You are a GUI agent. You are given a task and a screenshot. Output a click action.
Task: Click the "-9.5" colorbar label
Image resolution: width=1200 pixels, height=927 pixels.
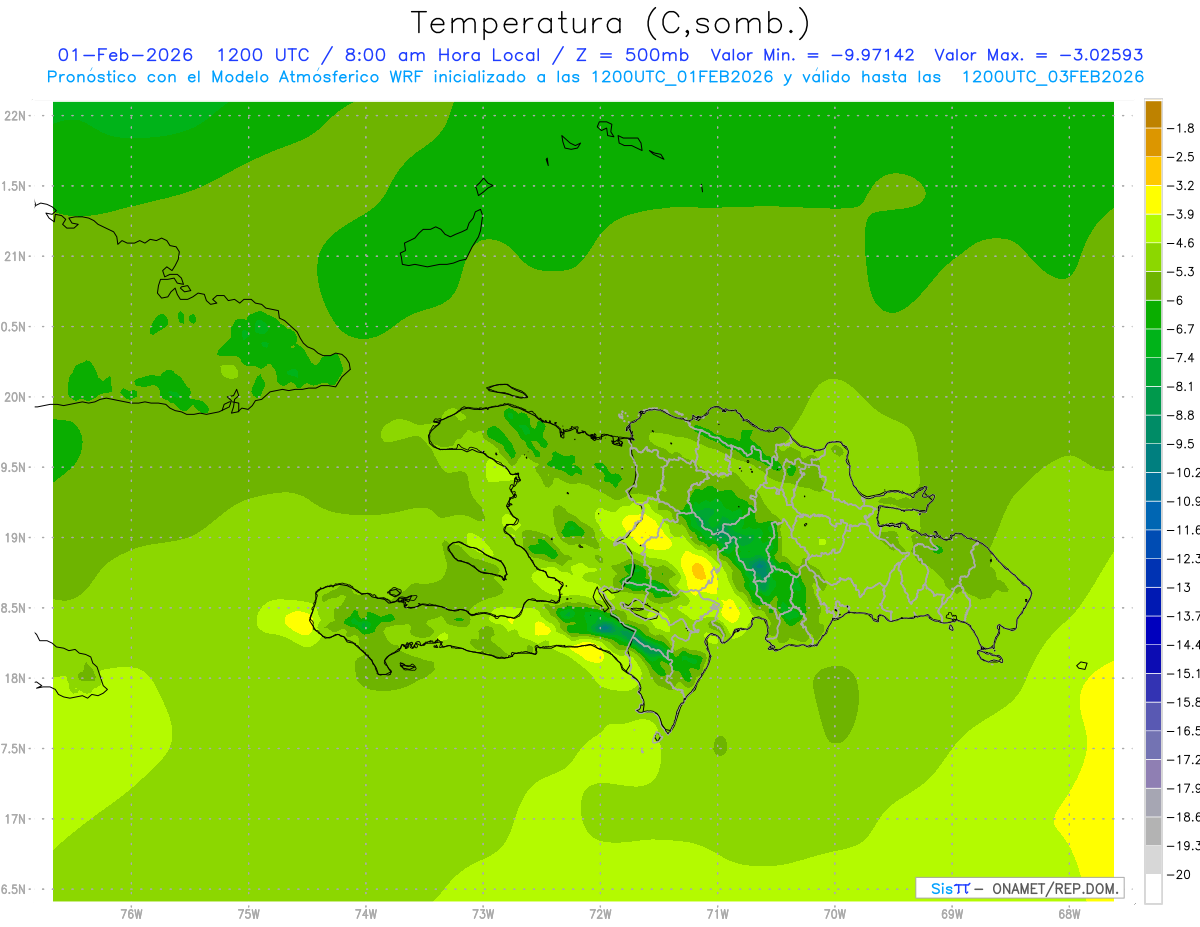click(x=1182, y=443)
